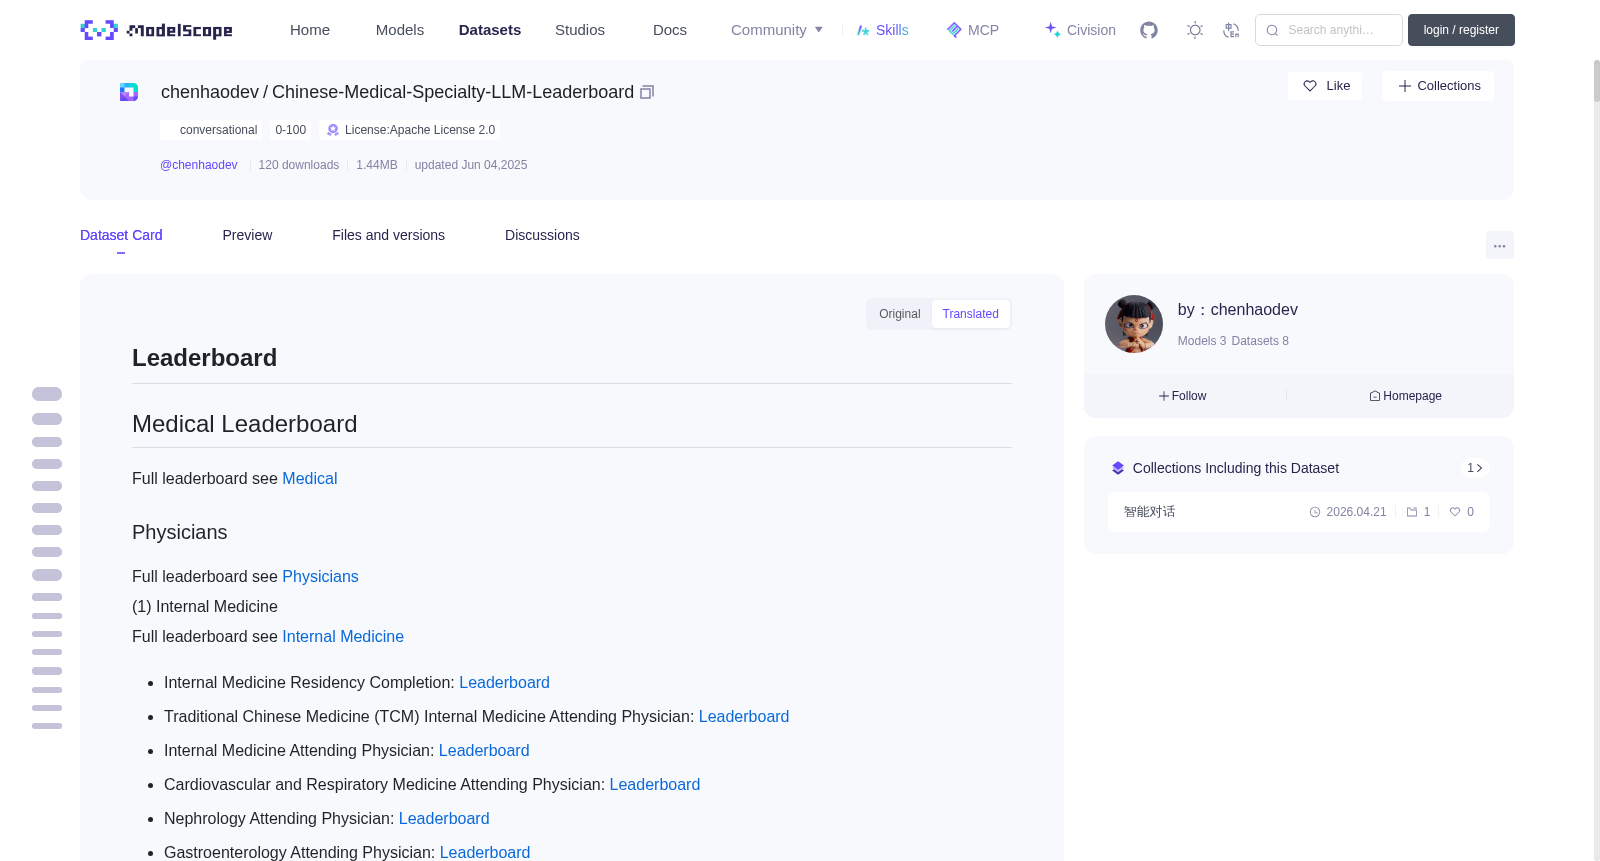Image resolution: width=1600 pixels, height=861 pixels.
Task: Click Models 3 under chenhaodev
Action: [x=1202, y=341]
